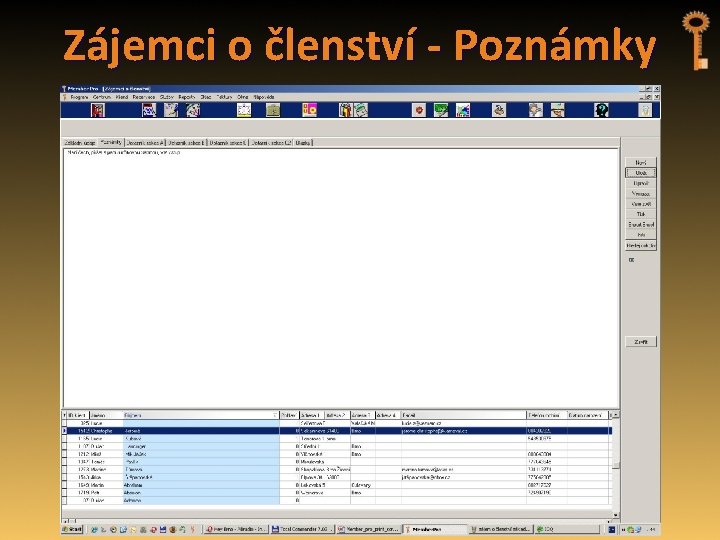Image resolution: width=720 pixels, height=540 pixels.
Task: Sort by the Jméno column header
Action: (106, 415)
